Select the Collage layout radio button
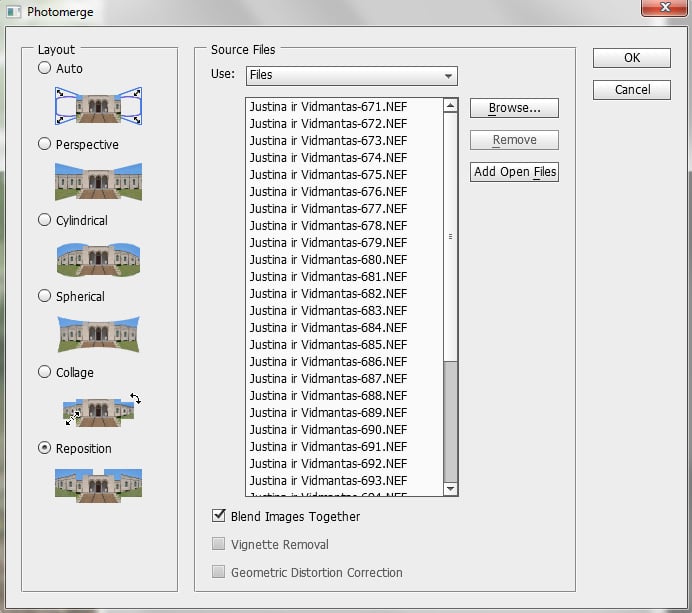This screenshot has height=613, width=692. 44,372
